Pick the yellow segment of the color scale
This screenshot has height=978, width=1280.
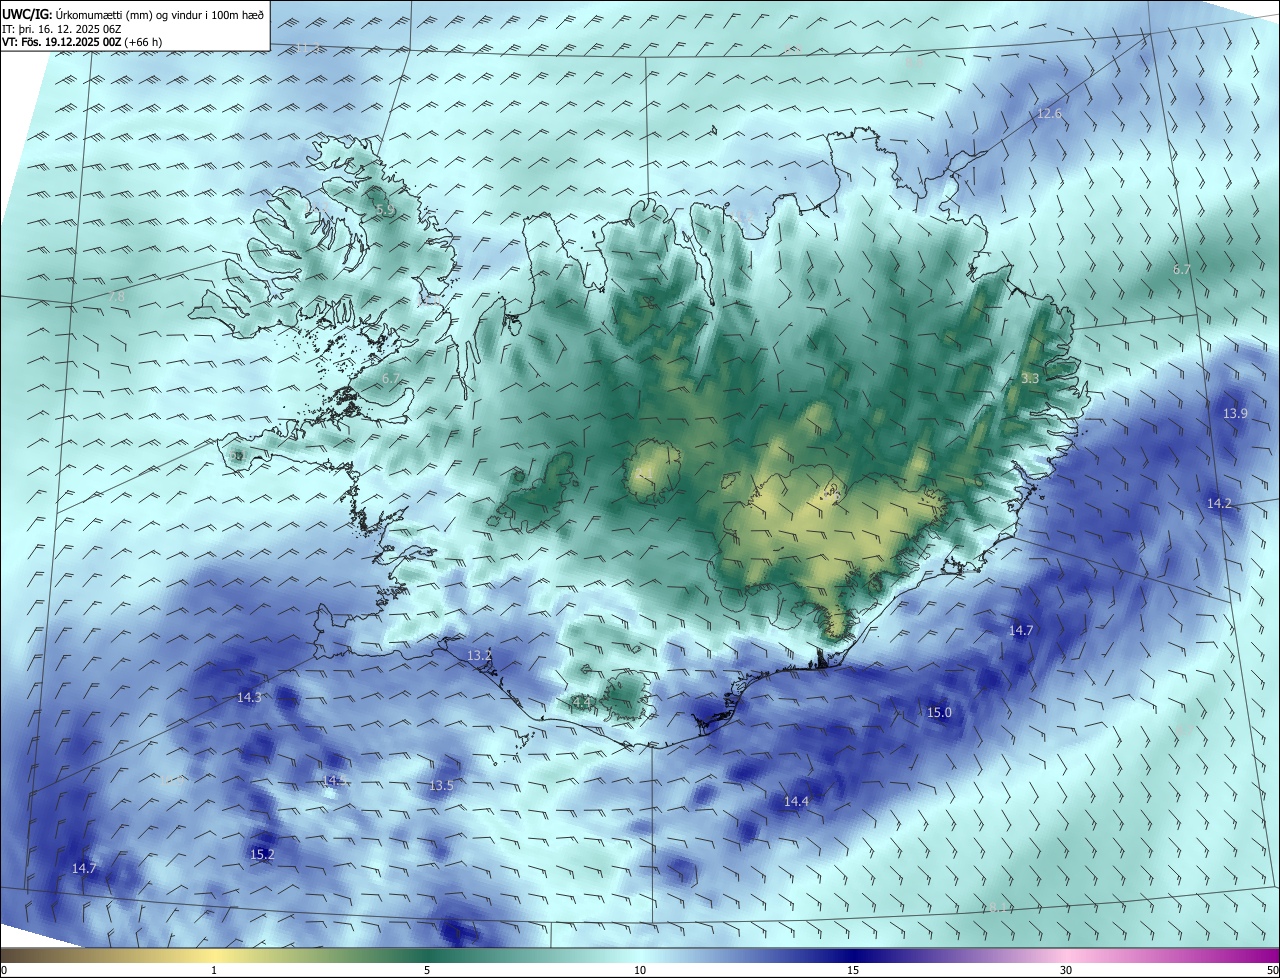[x=214, y=955]
